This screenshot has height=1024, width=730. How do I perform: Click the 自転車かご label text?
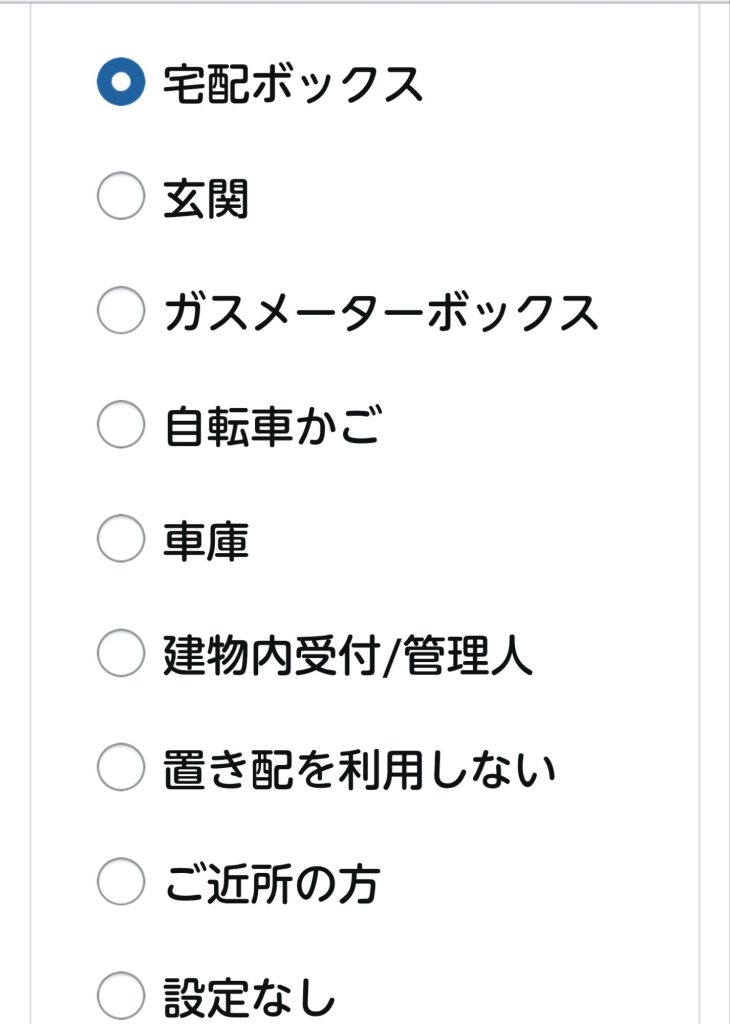(272, 428)
